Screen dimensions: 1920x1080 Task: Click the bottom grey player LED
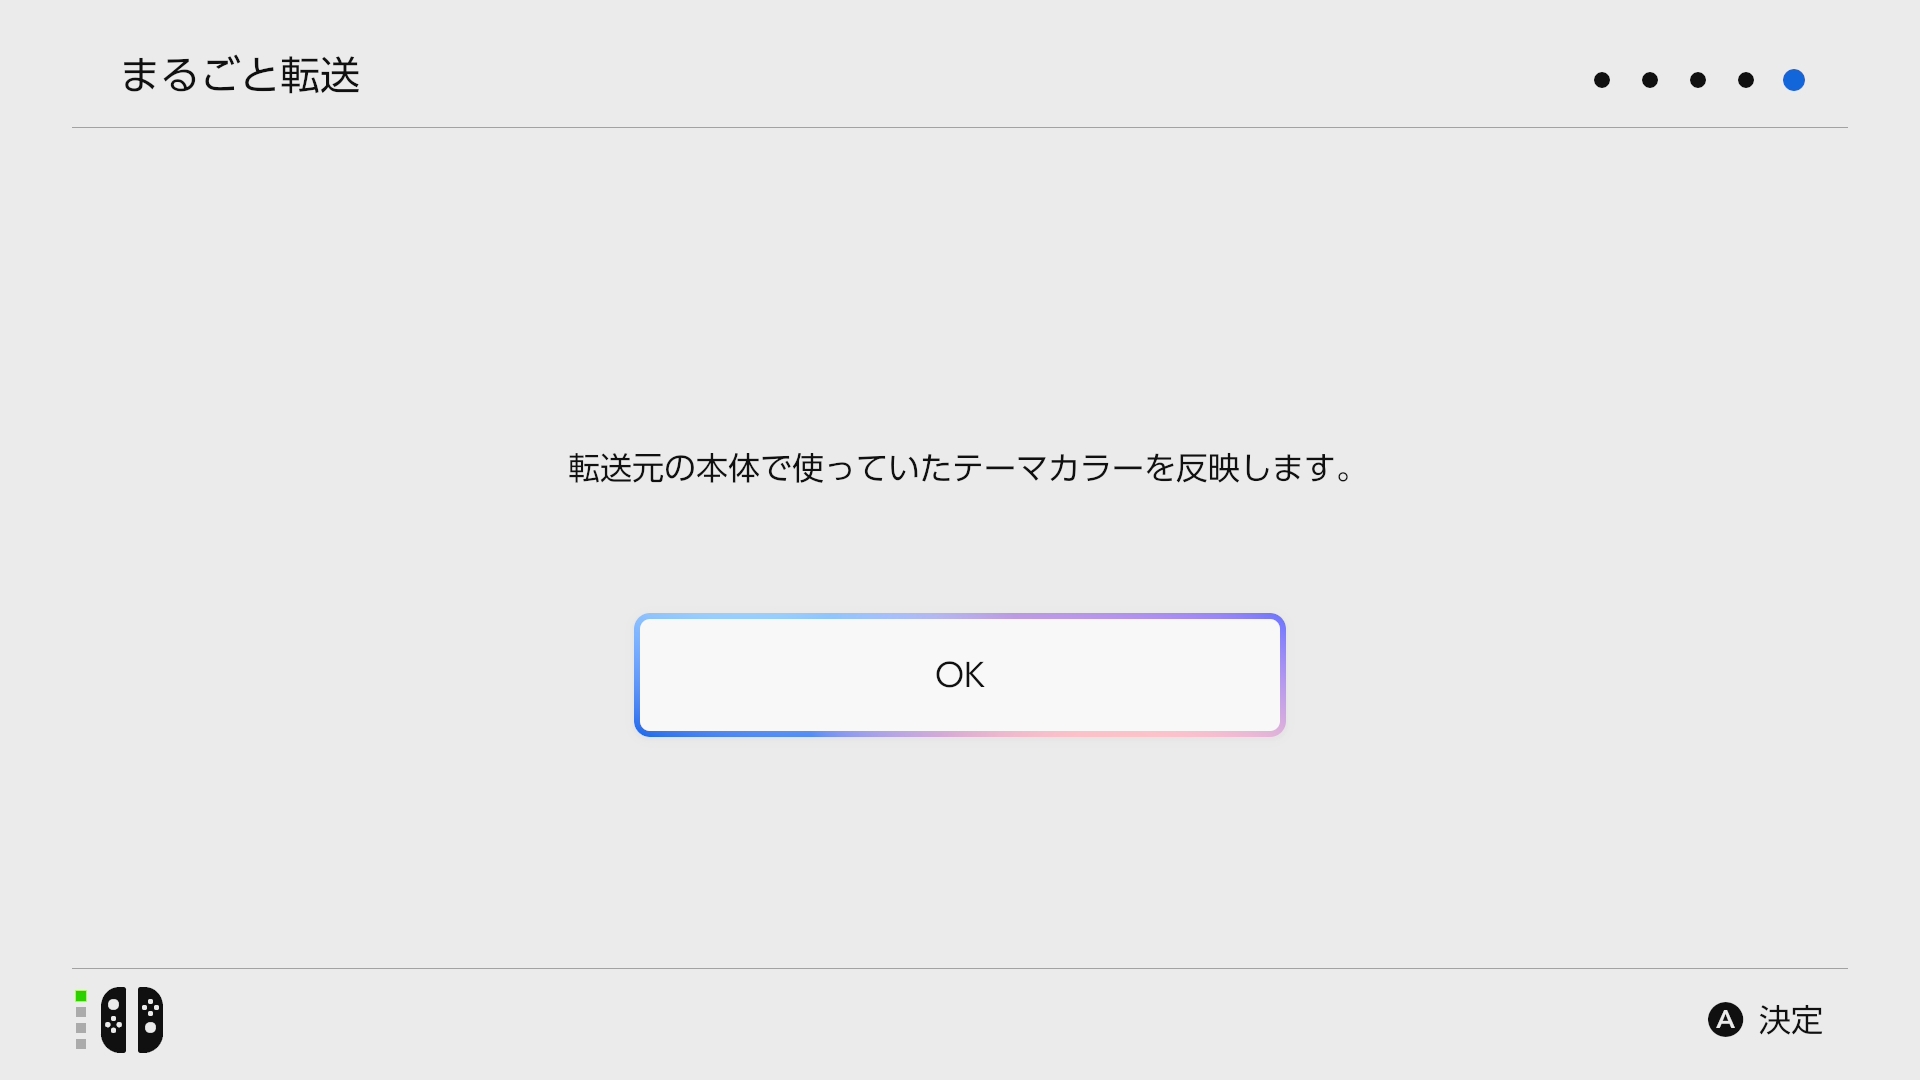click(x=81, y=1044)
